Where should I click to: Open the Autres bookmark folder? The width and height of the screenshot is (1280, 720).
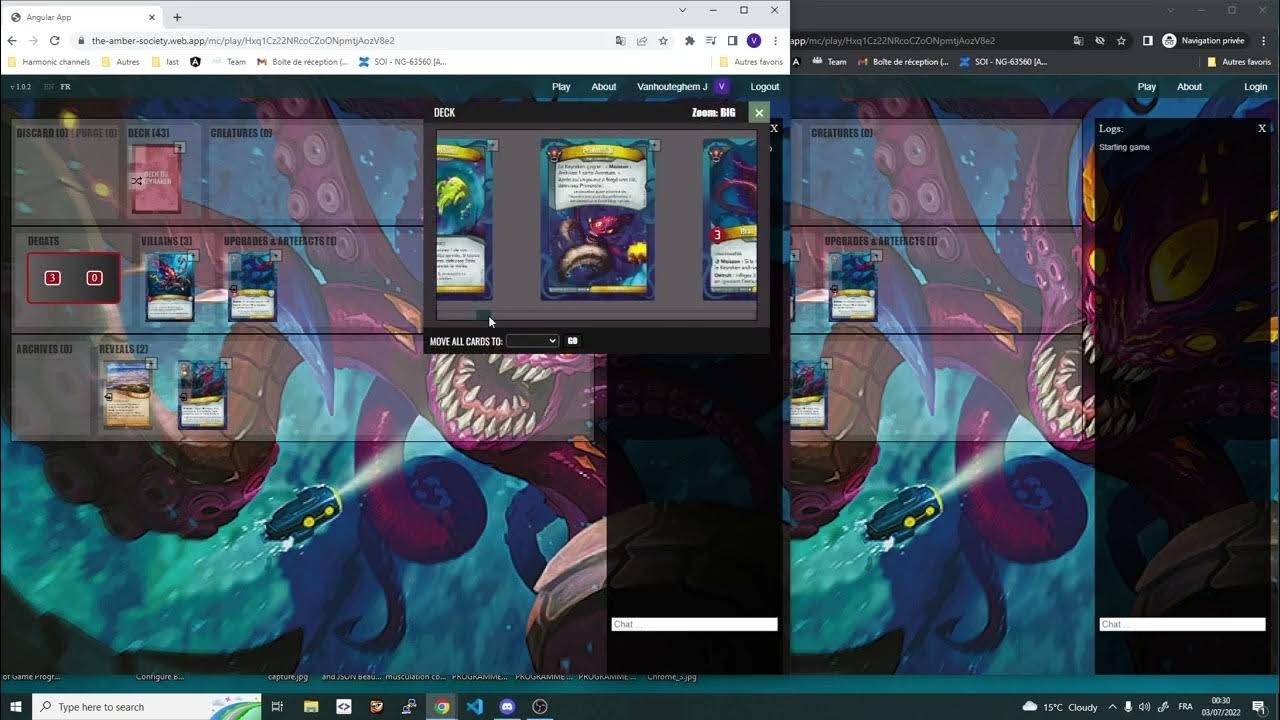click(x=121, y=62)
